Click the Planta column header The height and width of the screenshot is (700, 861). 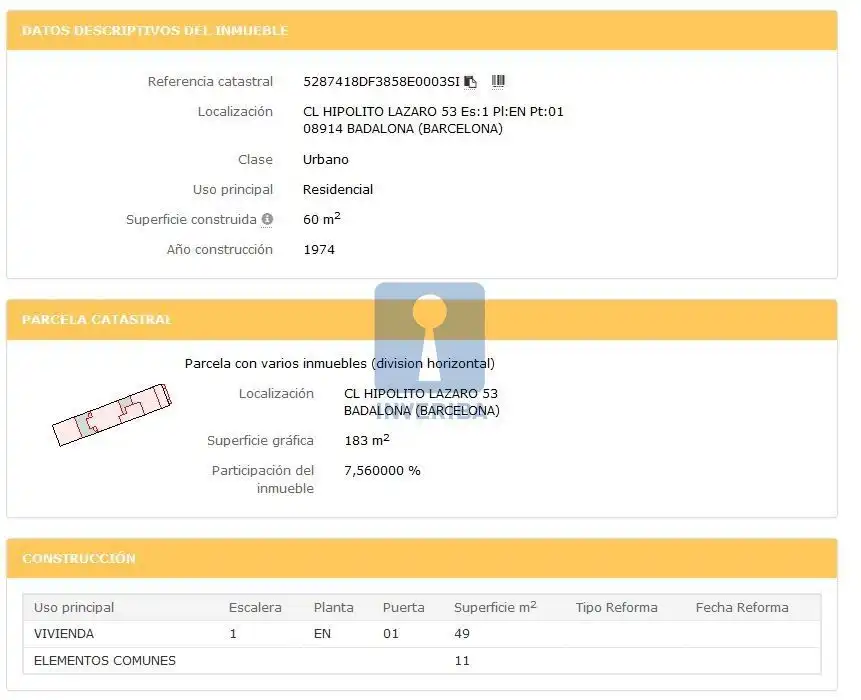coord(333,607)
